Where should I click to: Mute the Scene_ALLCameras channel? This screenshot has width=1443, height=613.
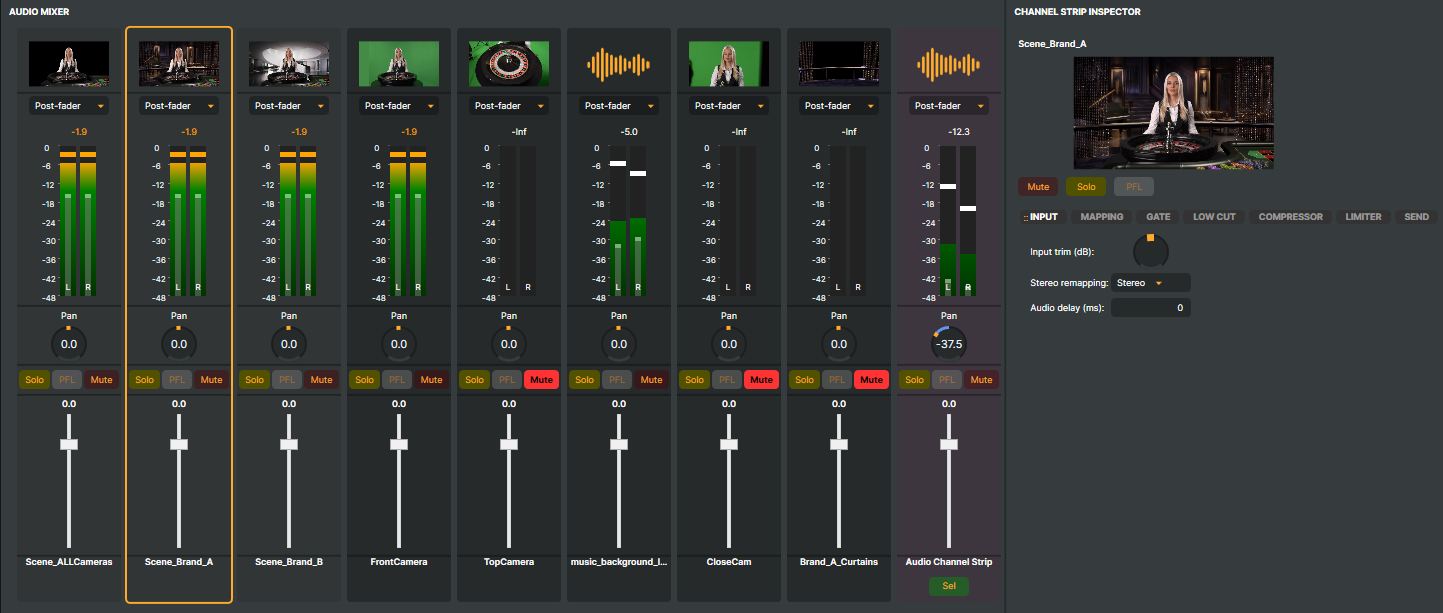(x=101, y=380)
